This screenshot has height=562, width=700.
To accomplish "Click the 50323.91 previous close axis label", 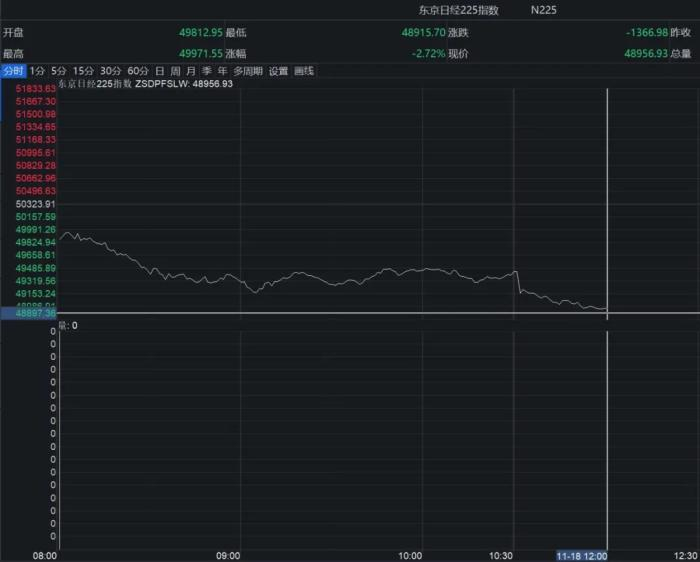I will (x=36, y=204).
